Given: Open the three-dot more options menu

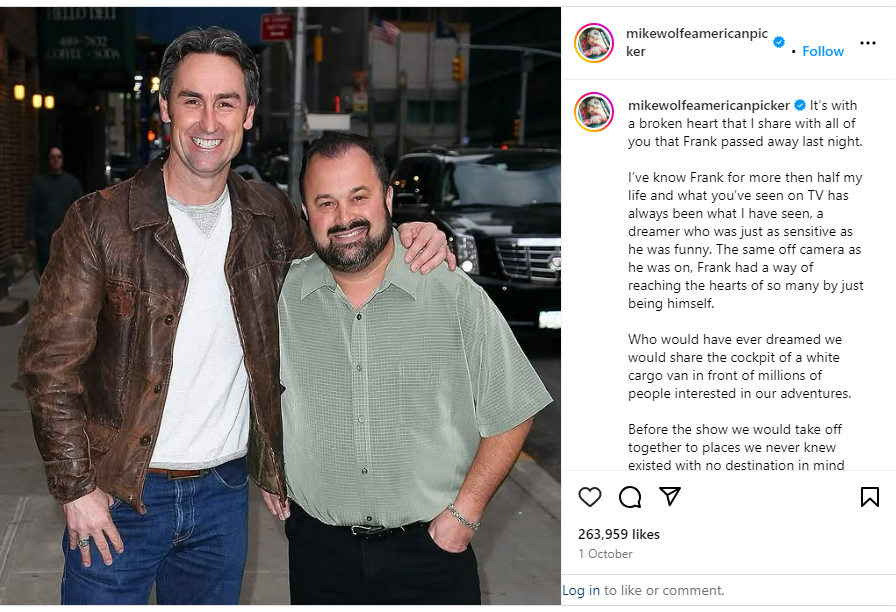Looking at the screenshot, I should point(867,43).
